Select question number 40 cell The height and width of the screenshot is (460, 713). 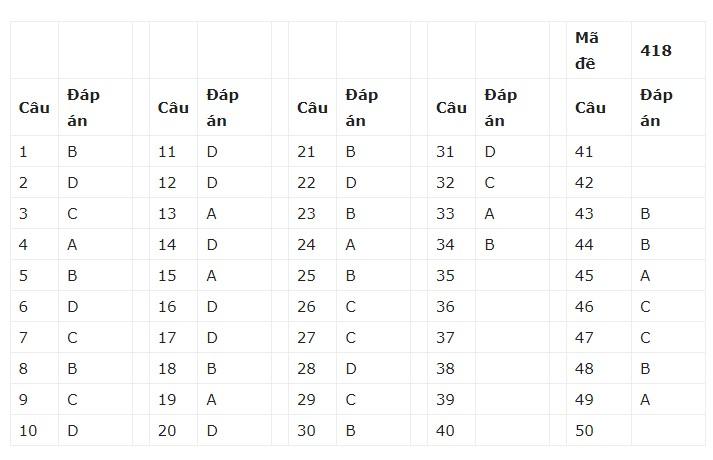coord(445,430)
